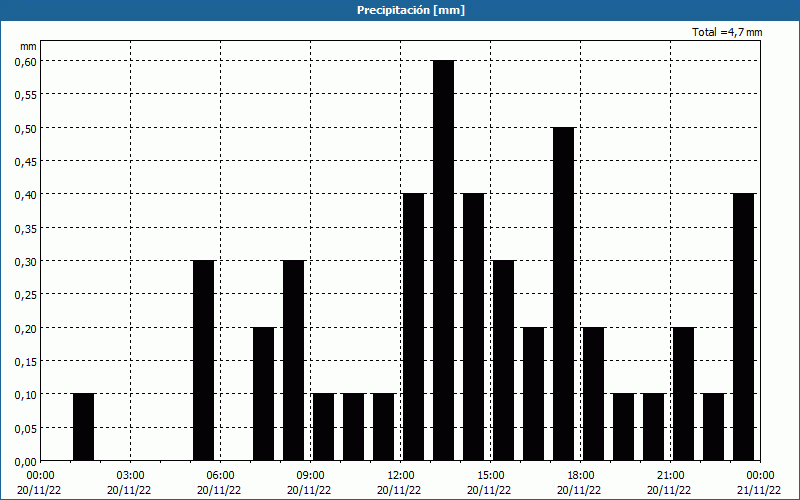Click the 0,55 y-axis value
This screenshot has height=500, width=800.
pos(26,94)
